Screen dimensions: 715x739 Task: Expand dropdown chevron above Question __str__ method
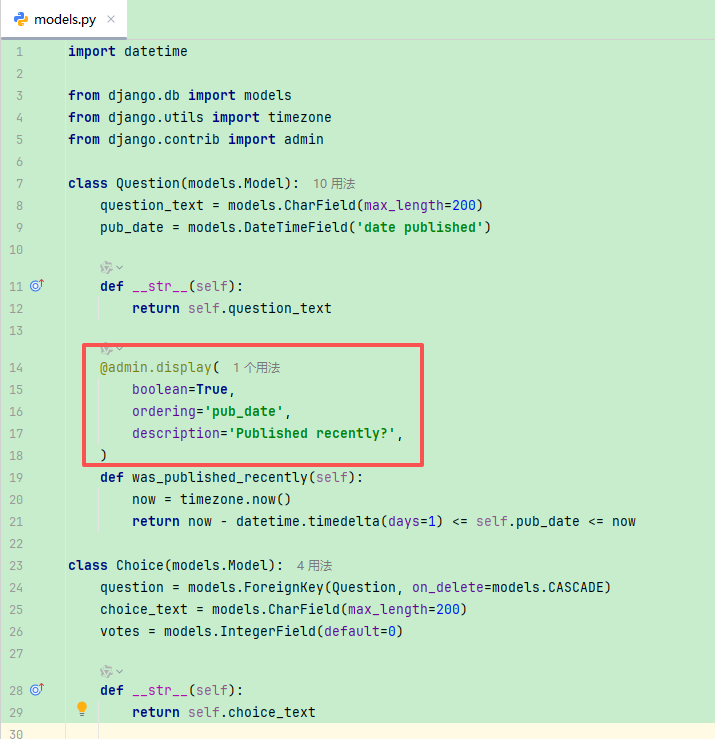click(120, 268)
